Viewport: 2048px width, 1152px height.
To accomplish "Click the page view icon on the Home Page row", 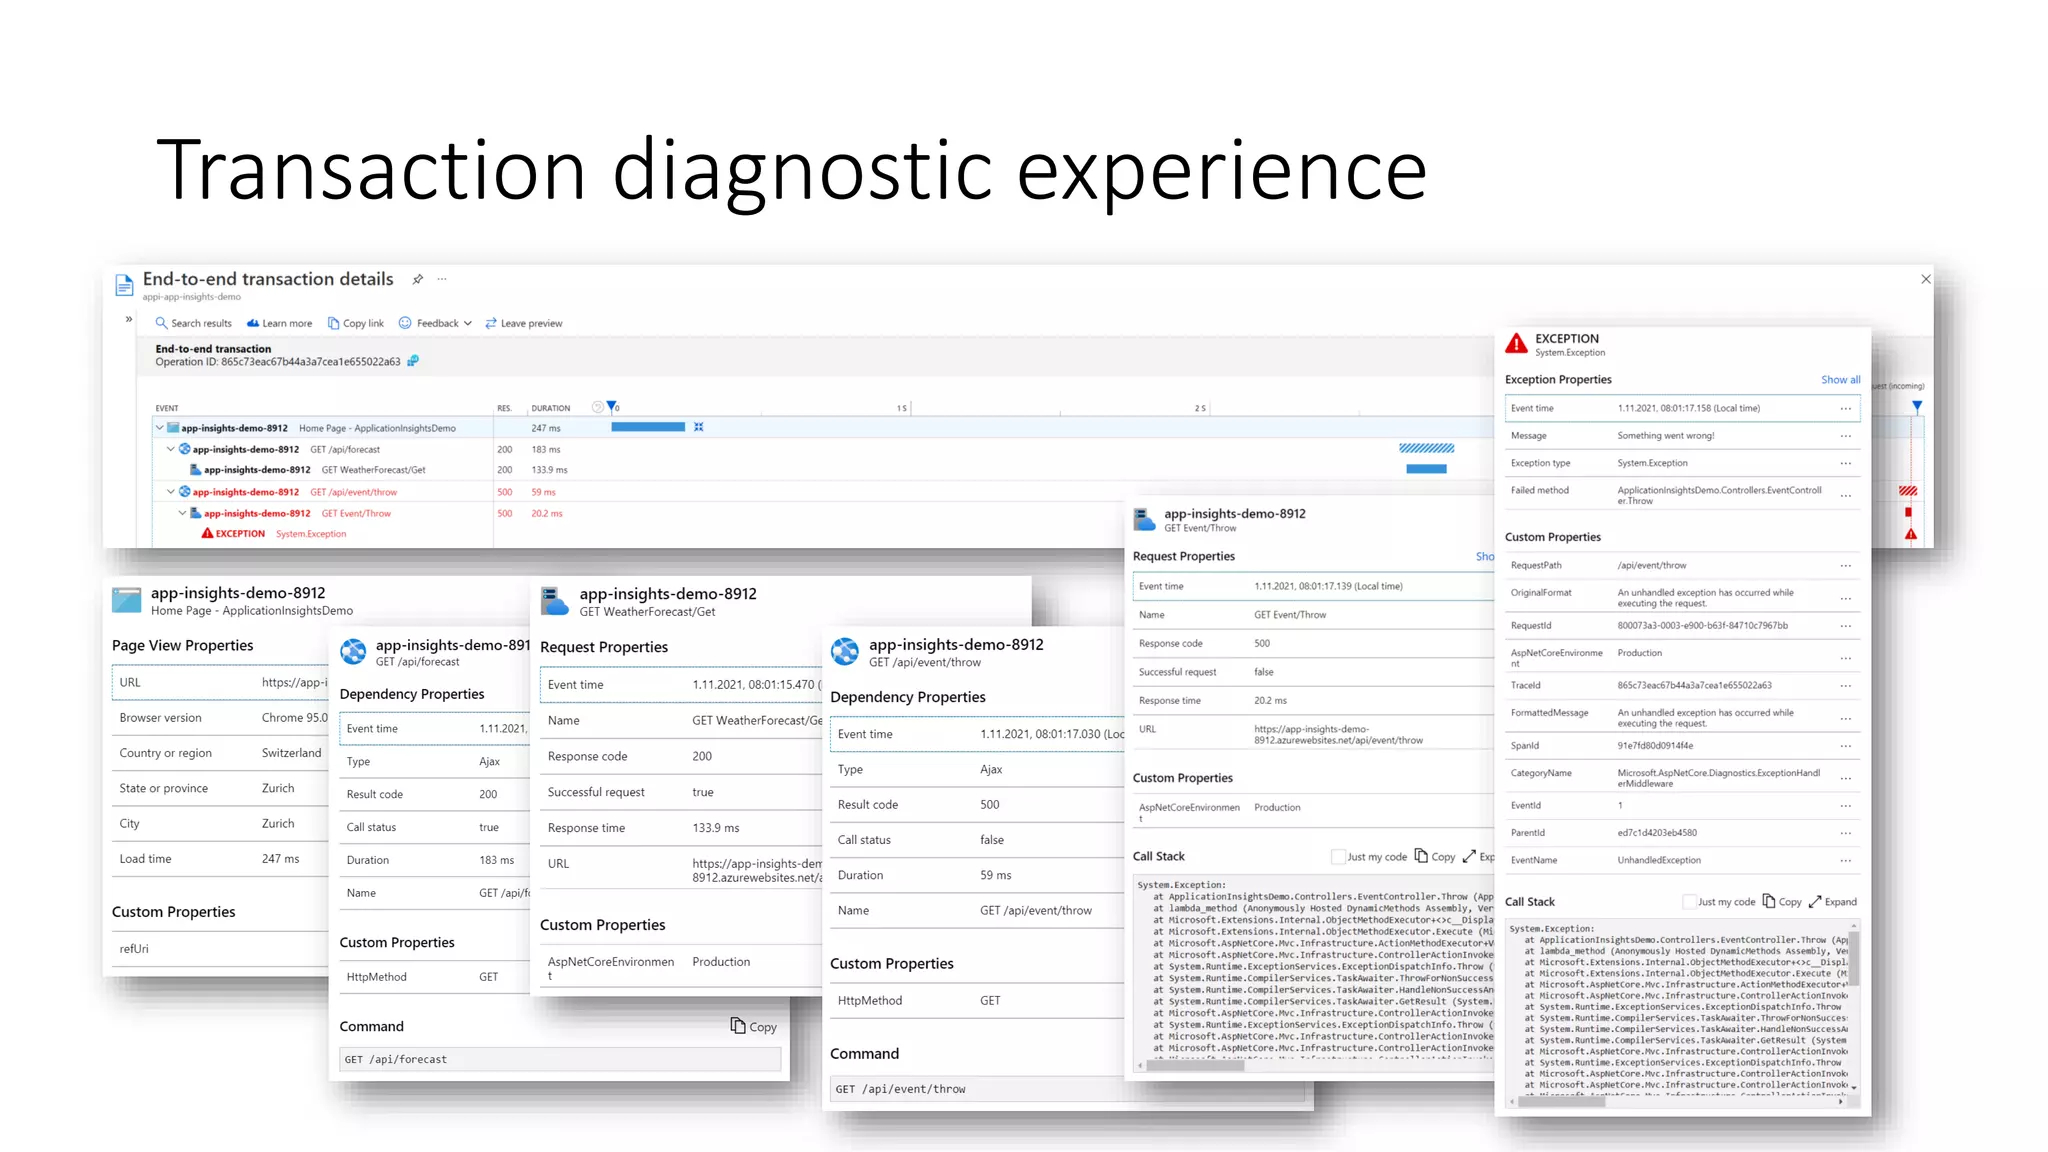I will tap(173, 428).
